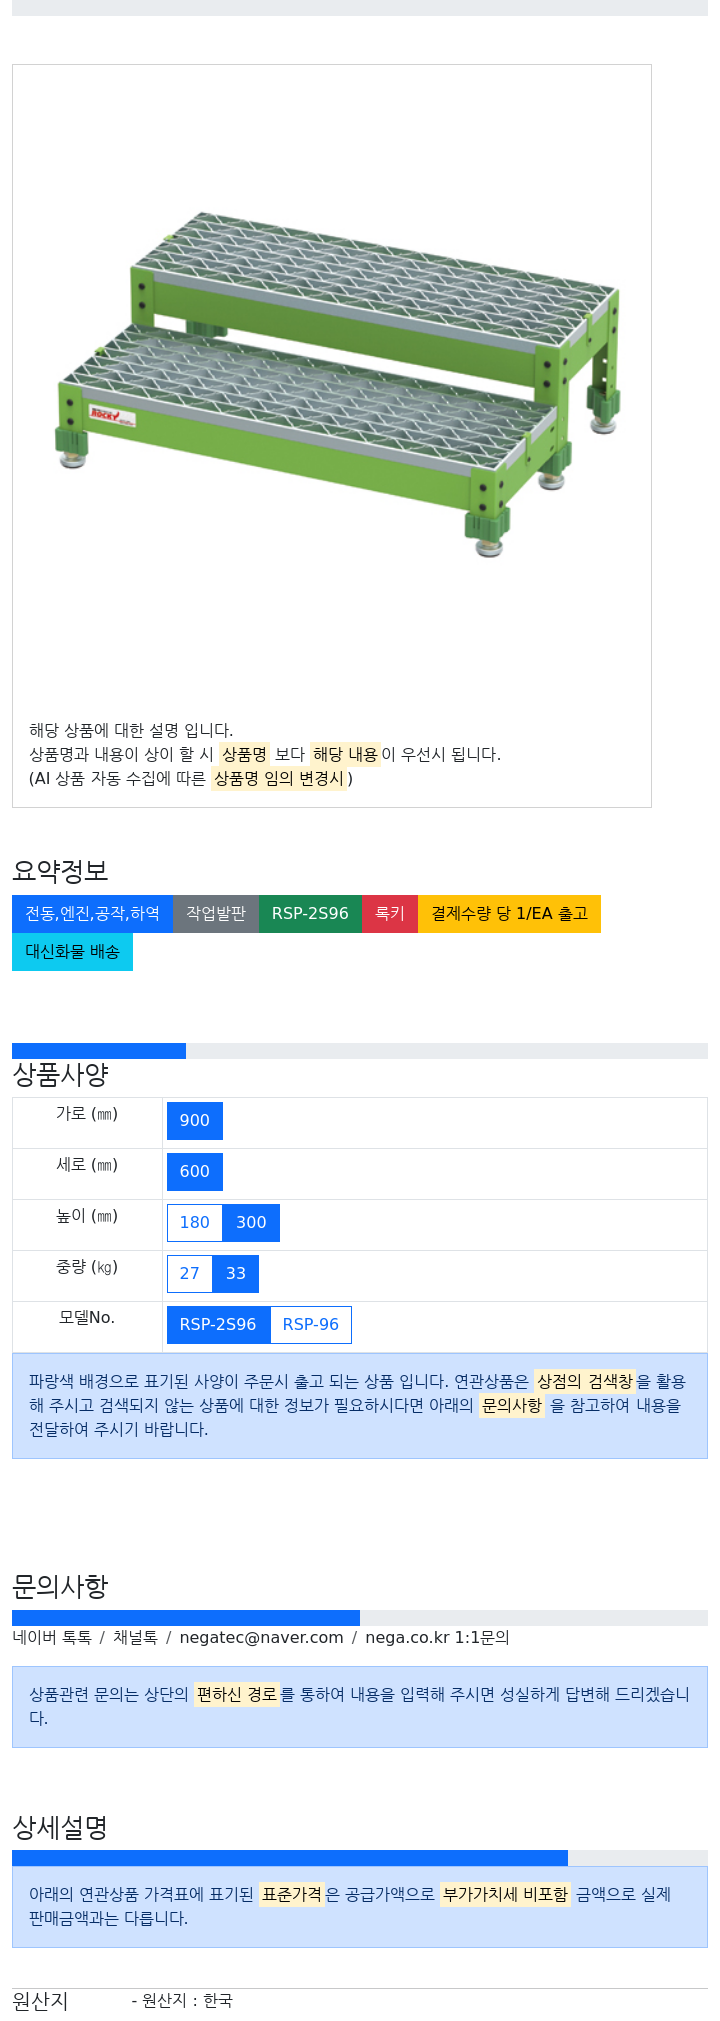Open the 네이버 톡톡 inquiry link
Viewport: 720px width, 2021px height.
click(x=52, y=1638)
